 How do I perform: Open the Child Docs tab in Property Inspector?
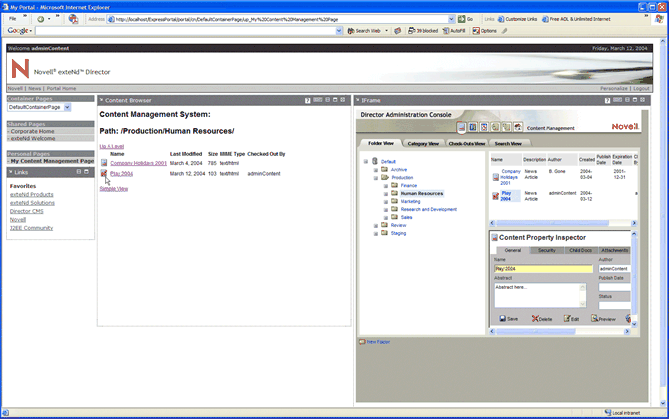tap(580, 250)
